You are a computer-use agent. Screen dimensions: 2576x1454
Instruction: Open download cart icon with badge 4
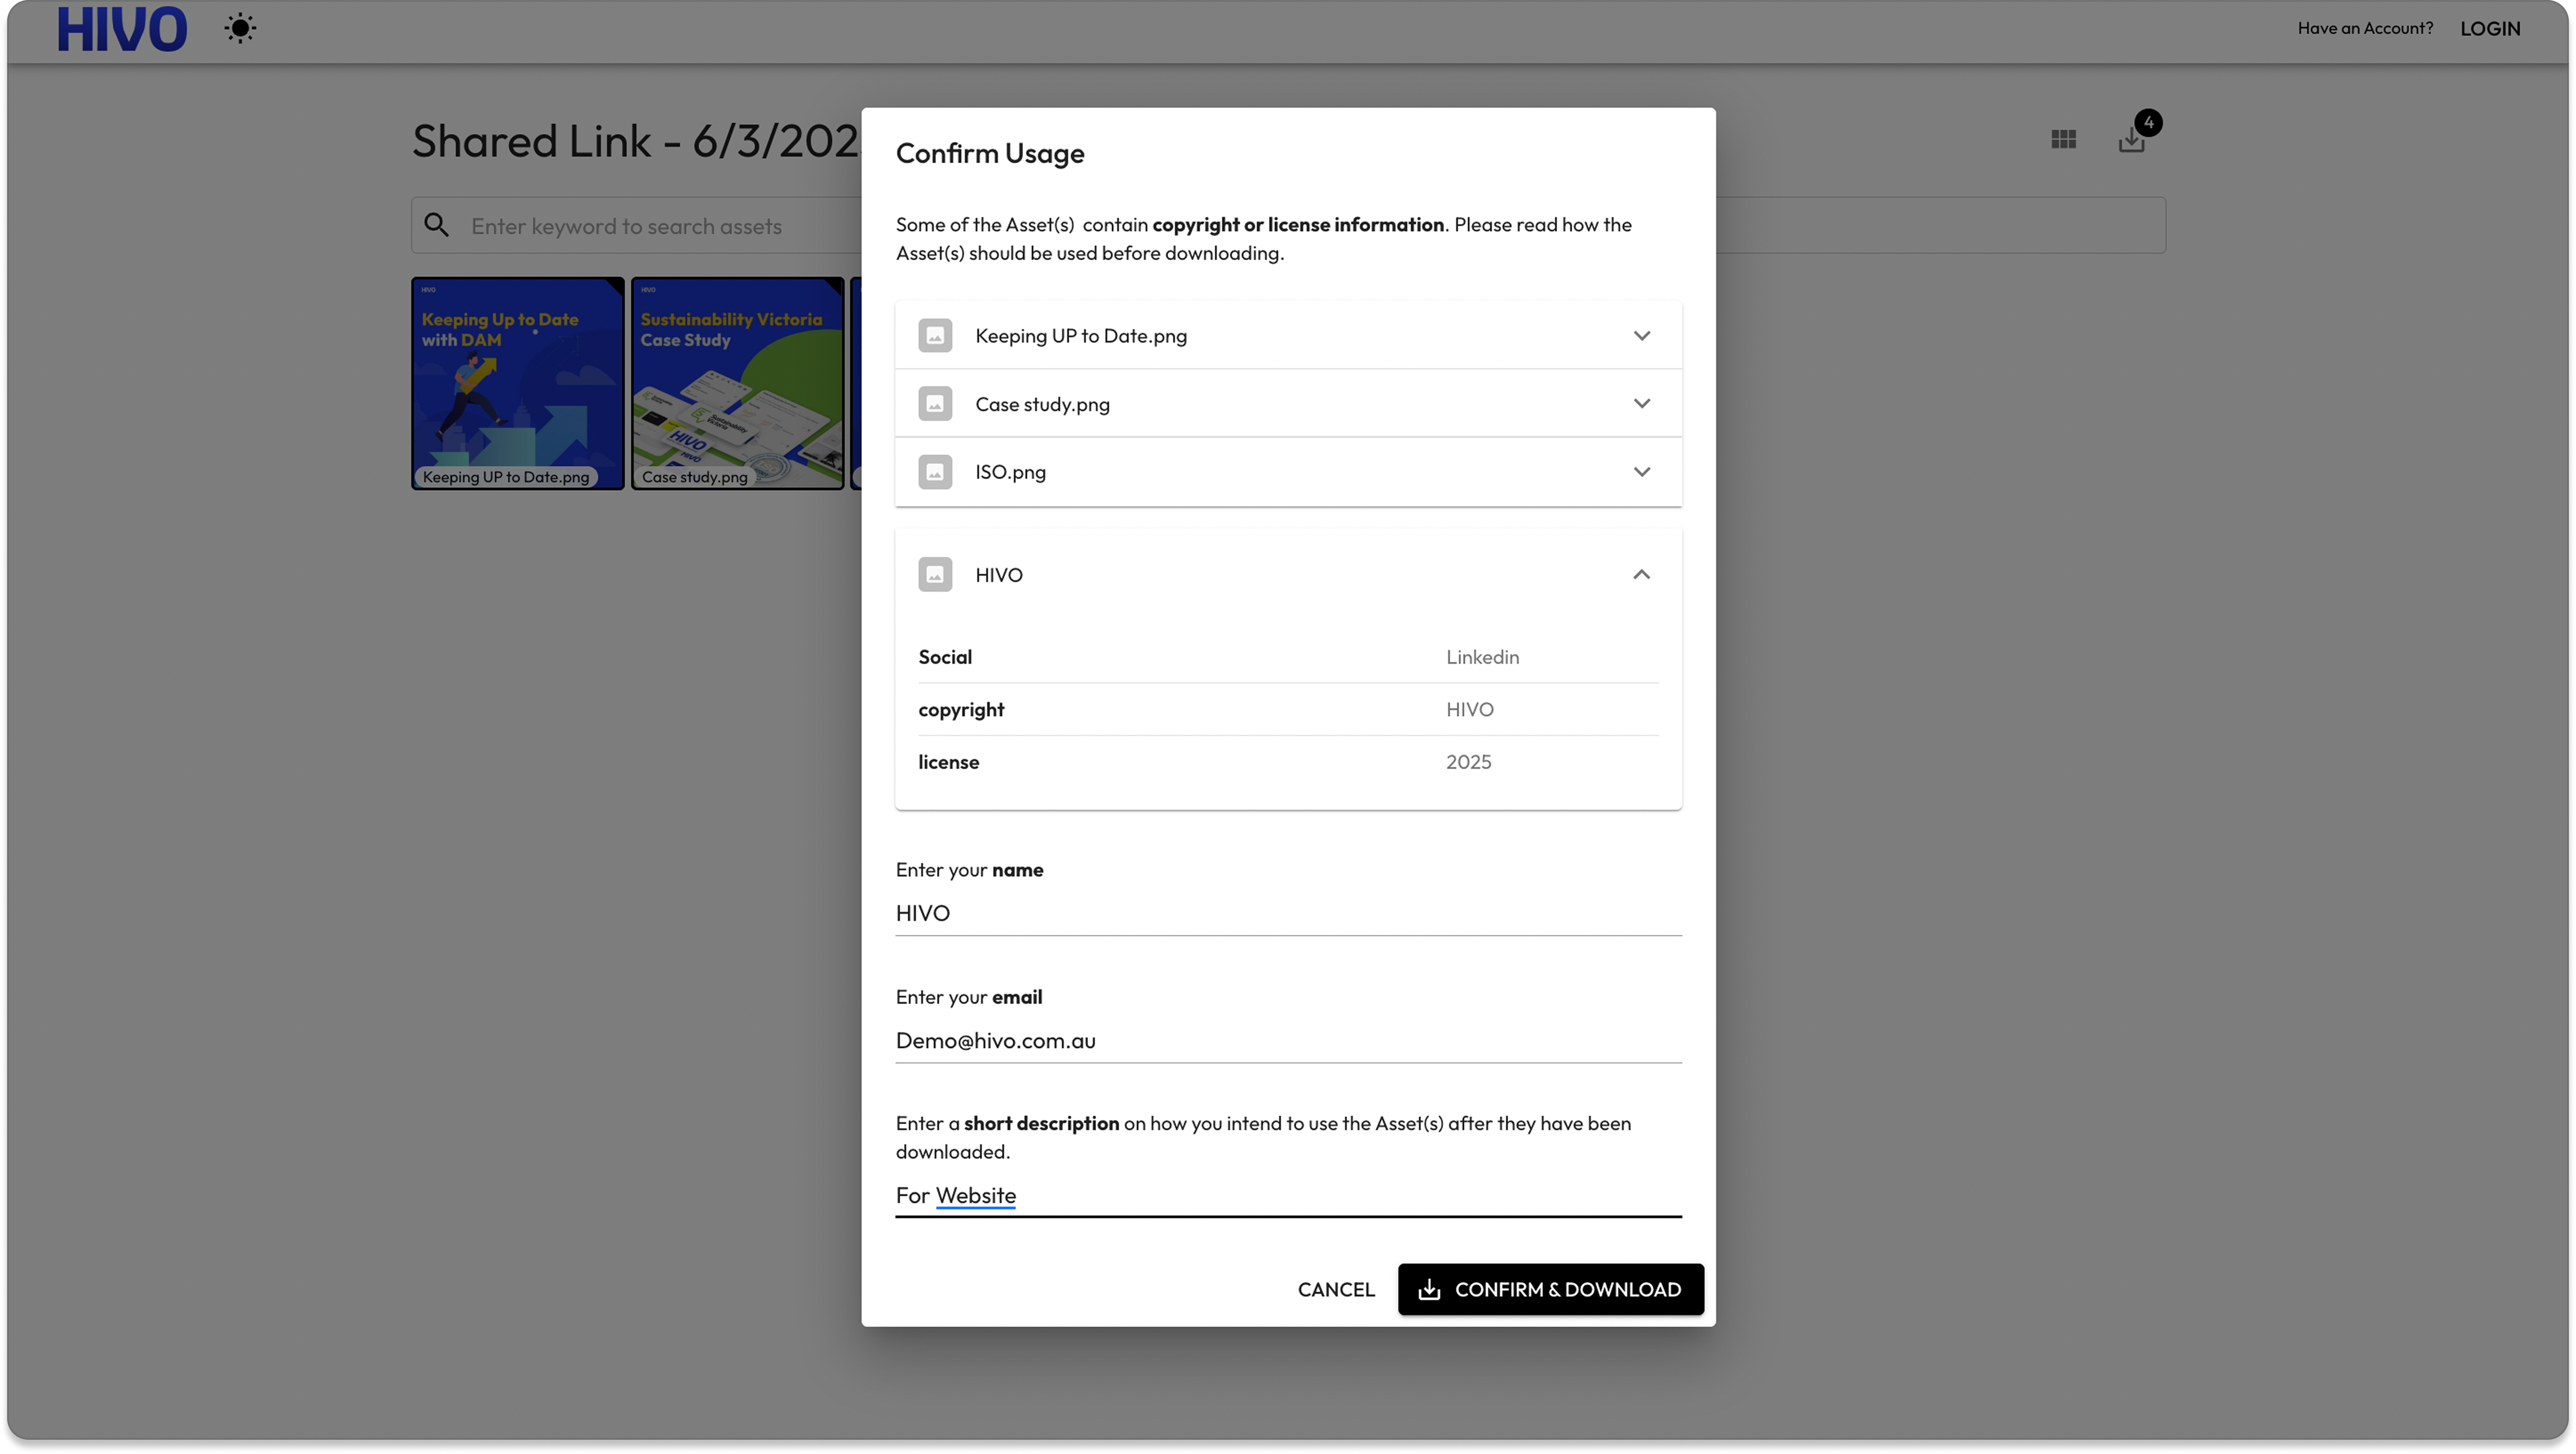[x=2131, y=140]
